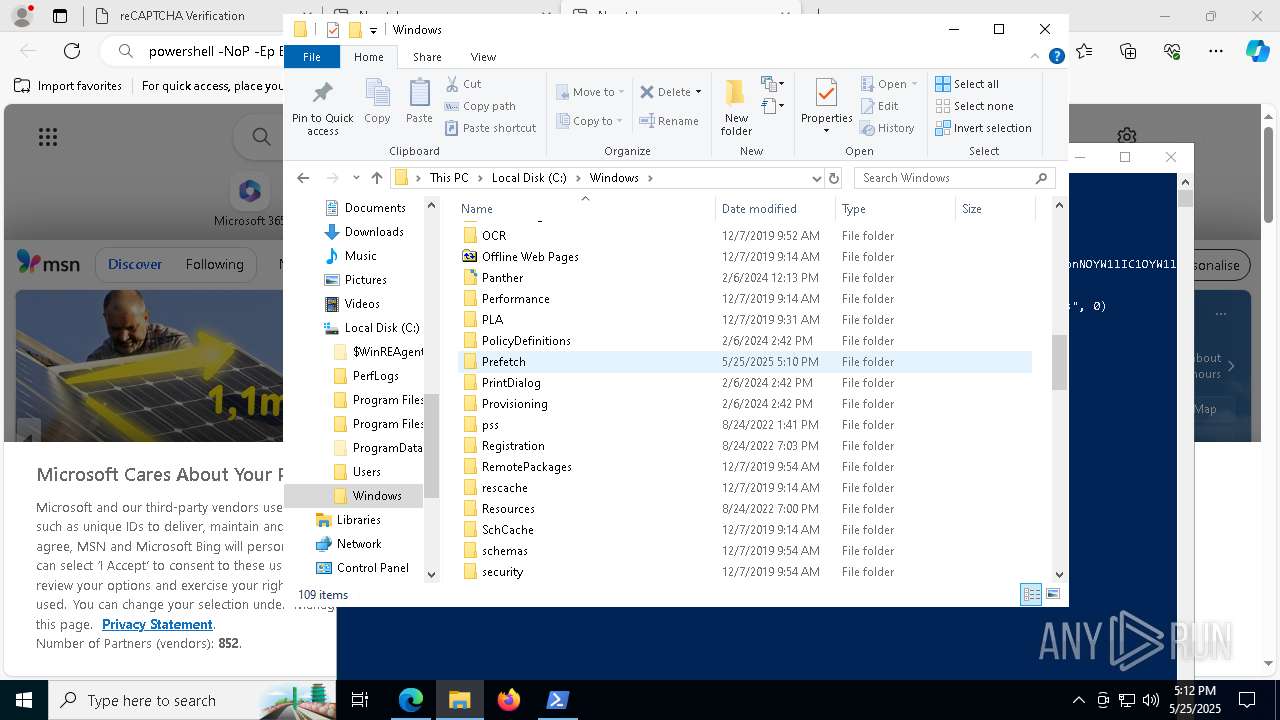The width and height of the screenshot is (1280, 720).
Task: Switch to details view layout icon
Action: click(1031, 594)
